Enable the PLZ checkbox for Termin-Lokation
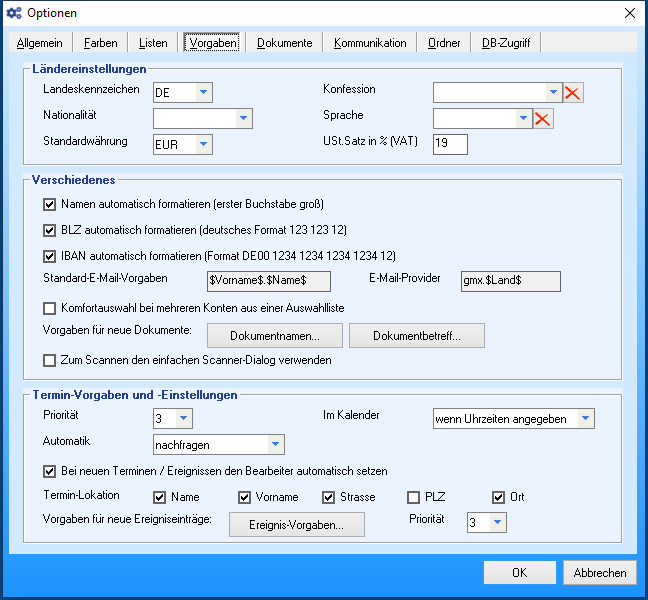Viewport: 648px width, 600px height. point(414,497)
